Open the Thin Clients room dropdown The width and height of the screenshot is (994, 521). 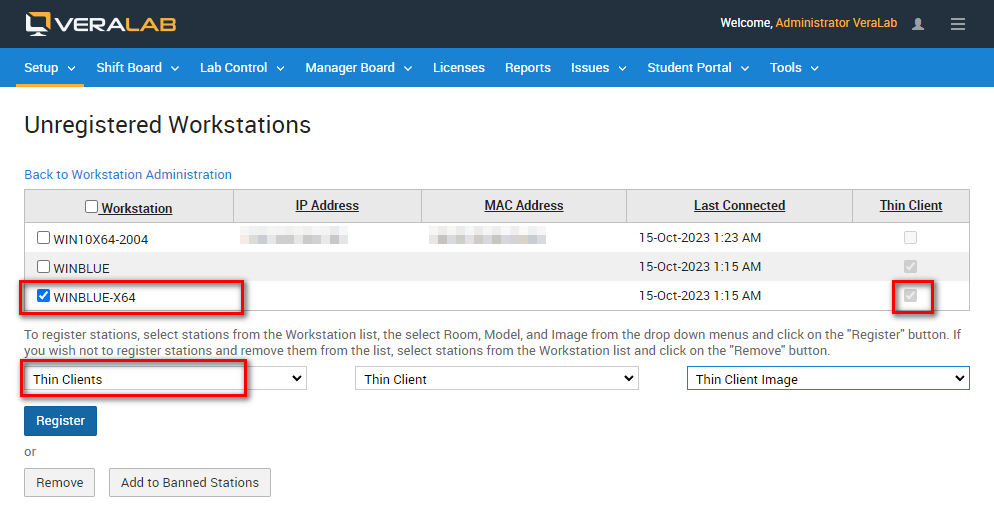coord(165,379)
